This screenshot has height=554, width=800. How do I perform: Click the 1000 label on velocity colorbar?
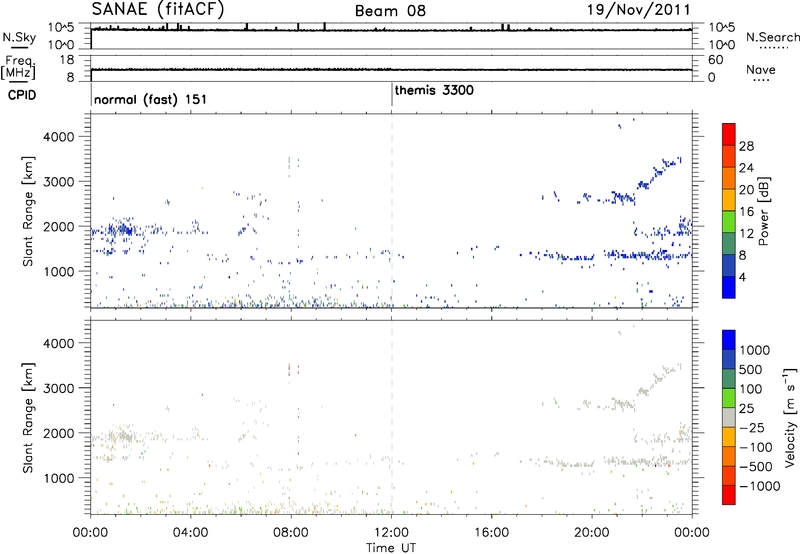755,350
